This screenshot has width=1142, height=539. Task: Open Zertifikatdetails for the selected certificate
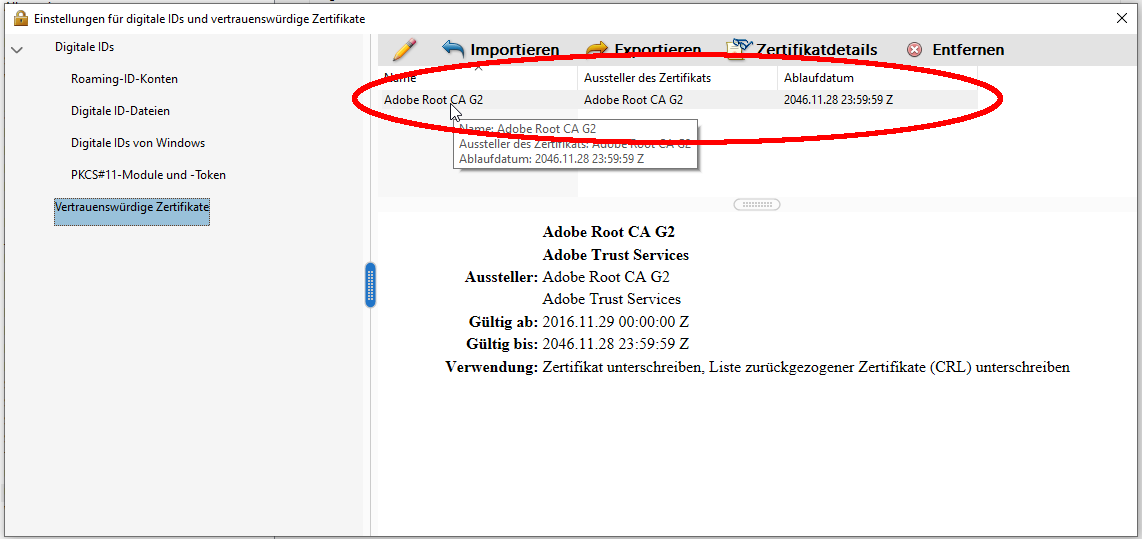802,50
